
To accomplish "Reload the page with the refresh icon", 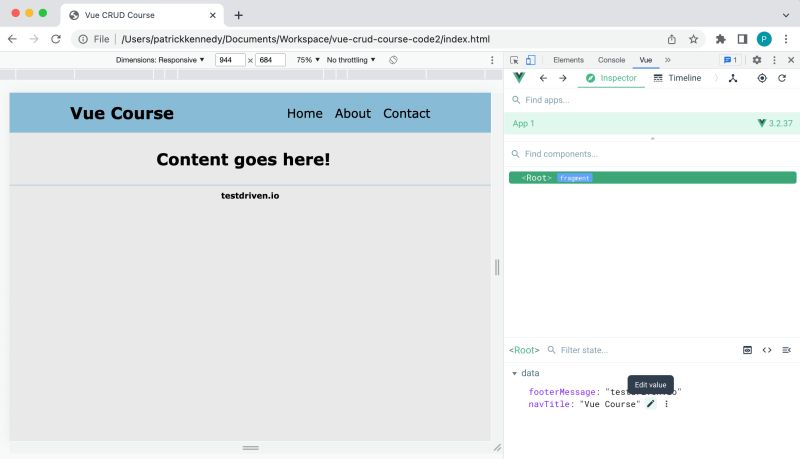I will (x=56, y=39).
